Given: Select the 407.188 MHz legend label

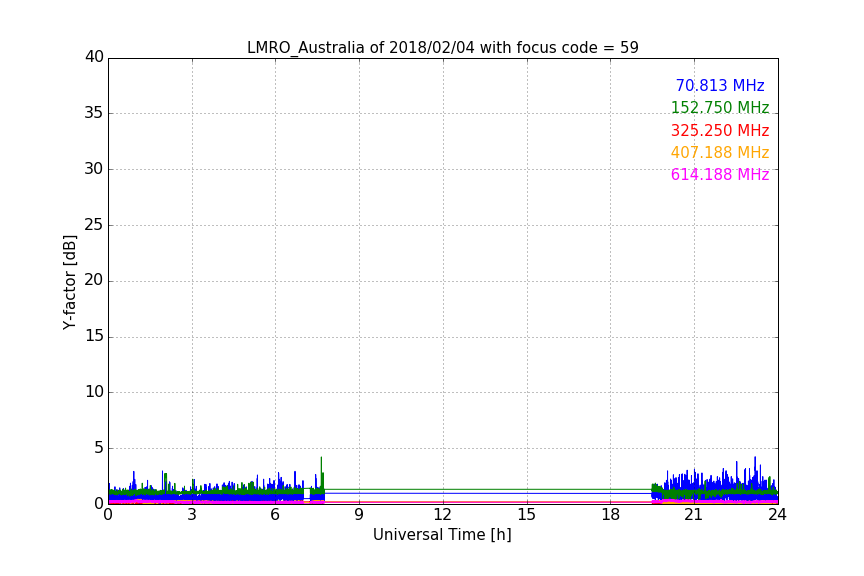Looking at the screenshot, I should click(x=720, y=152).
